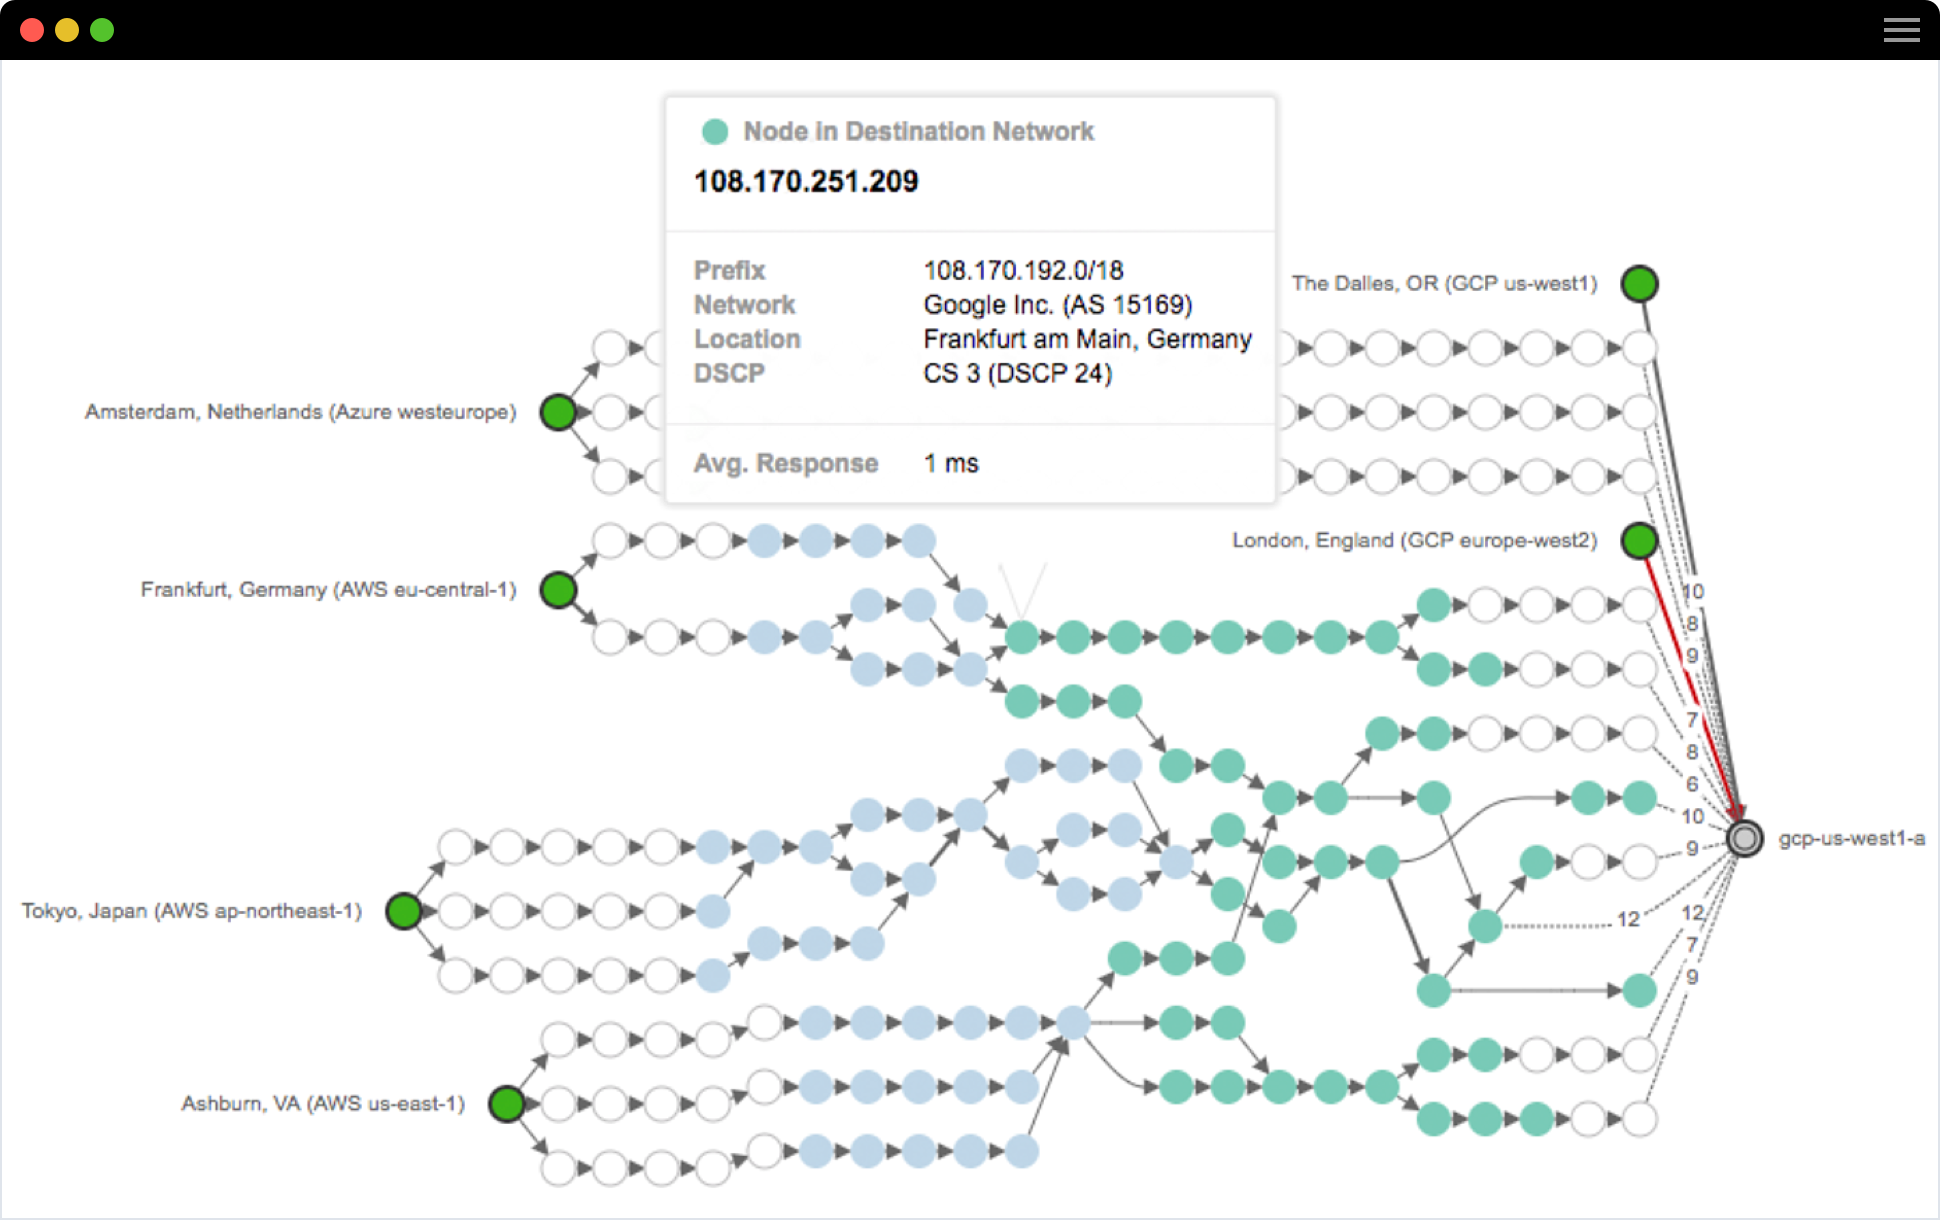
Task: Click the Frankfurt, Germany (AWS eu-central-1) label
Action: (328, 590)
